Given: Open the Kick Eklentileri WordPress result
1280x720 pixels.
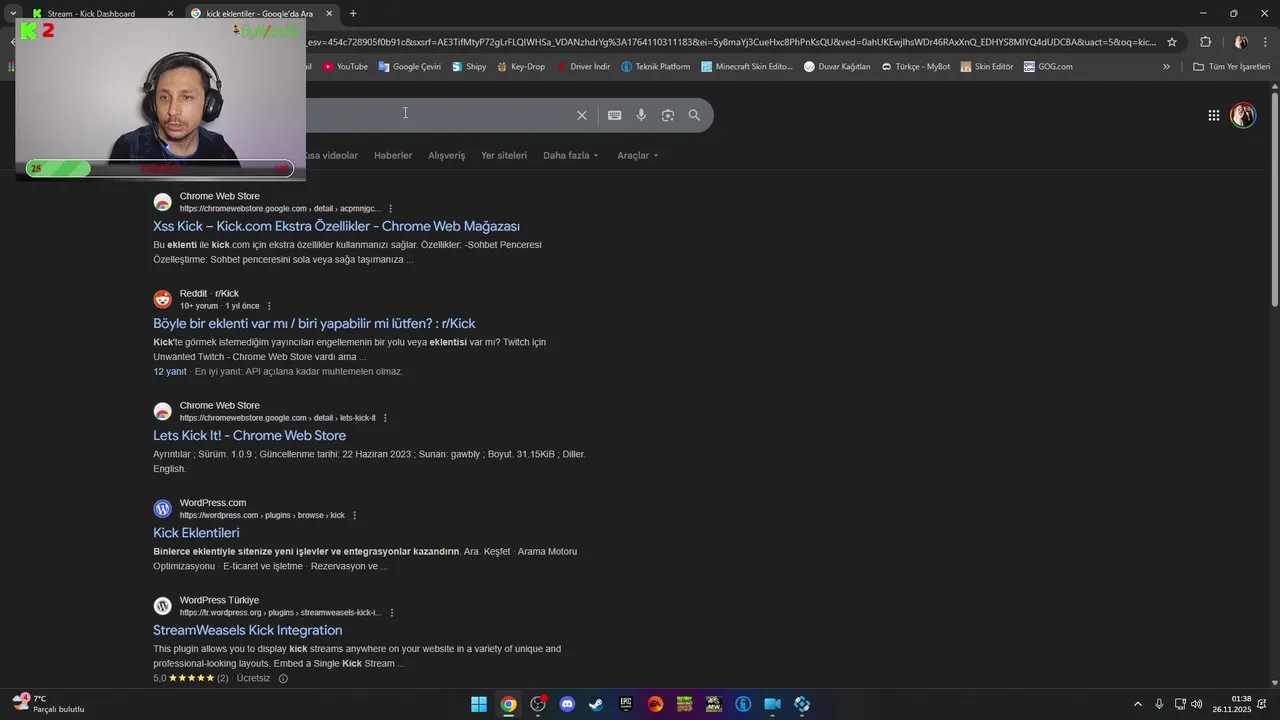Looking at the screenshot, I should [196, 533].
